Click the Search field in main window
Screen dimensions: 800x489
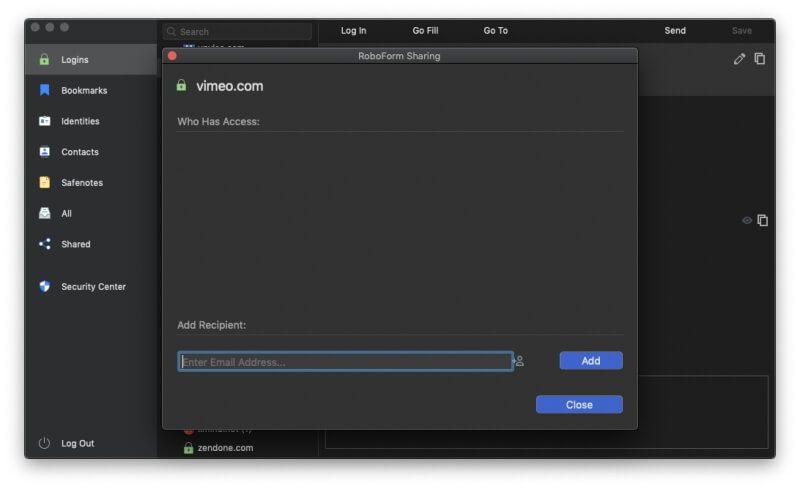238,32
